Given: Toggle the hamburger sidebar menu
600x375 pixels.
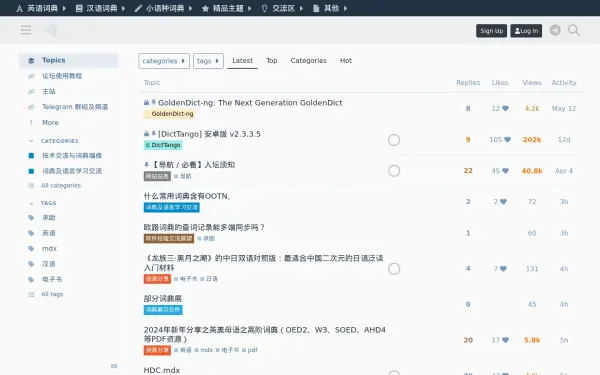Looking at the screenshot, I should 26,30.
